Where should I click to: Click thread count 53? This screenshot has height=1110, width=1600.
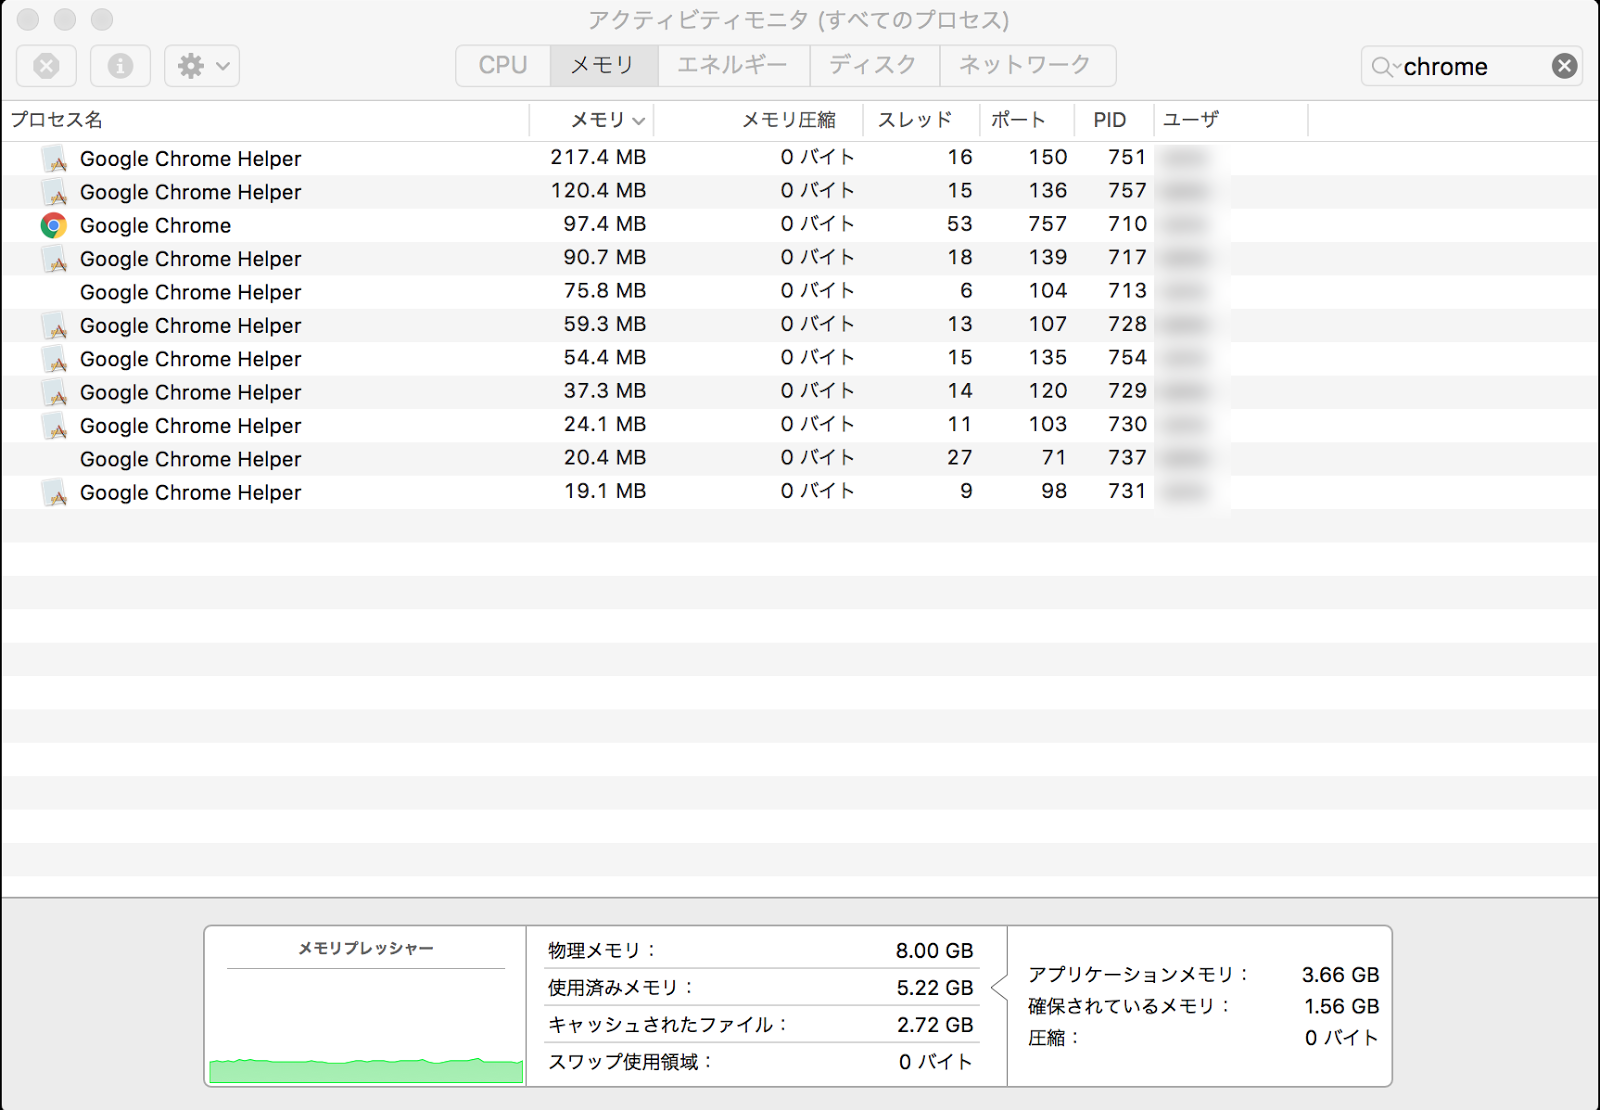960,224
